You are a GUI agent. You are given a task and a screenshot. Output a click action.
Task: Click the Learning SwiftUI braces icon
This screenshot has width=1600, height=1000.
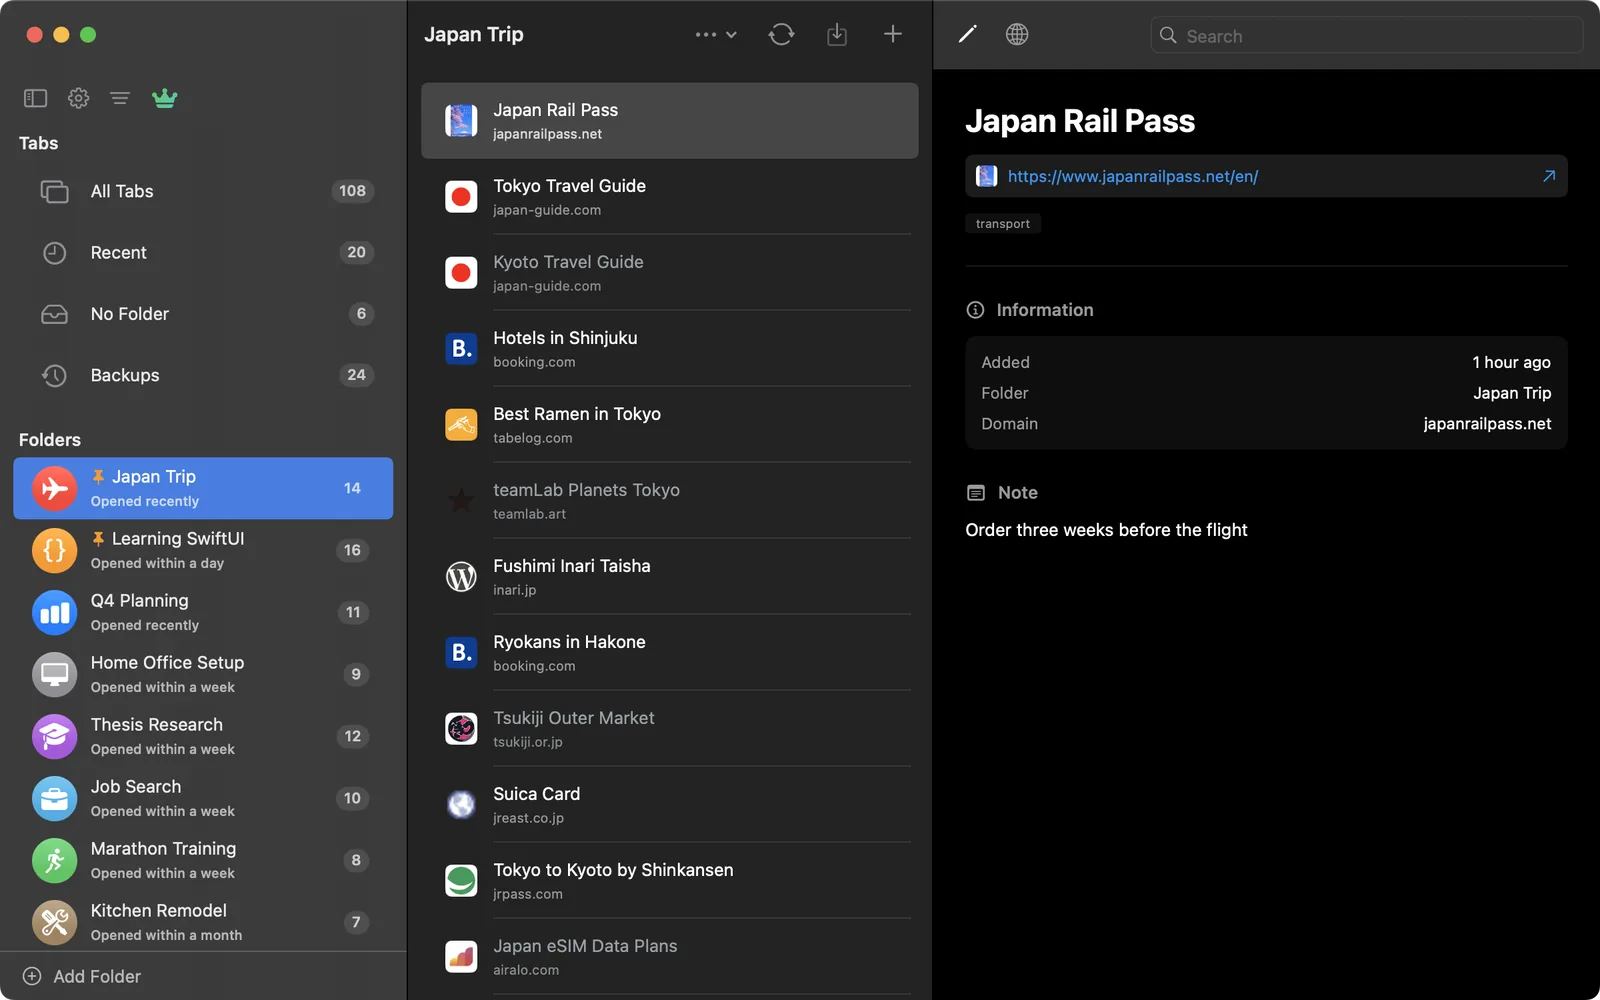pyautogui.click(x=54, y=550)
